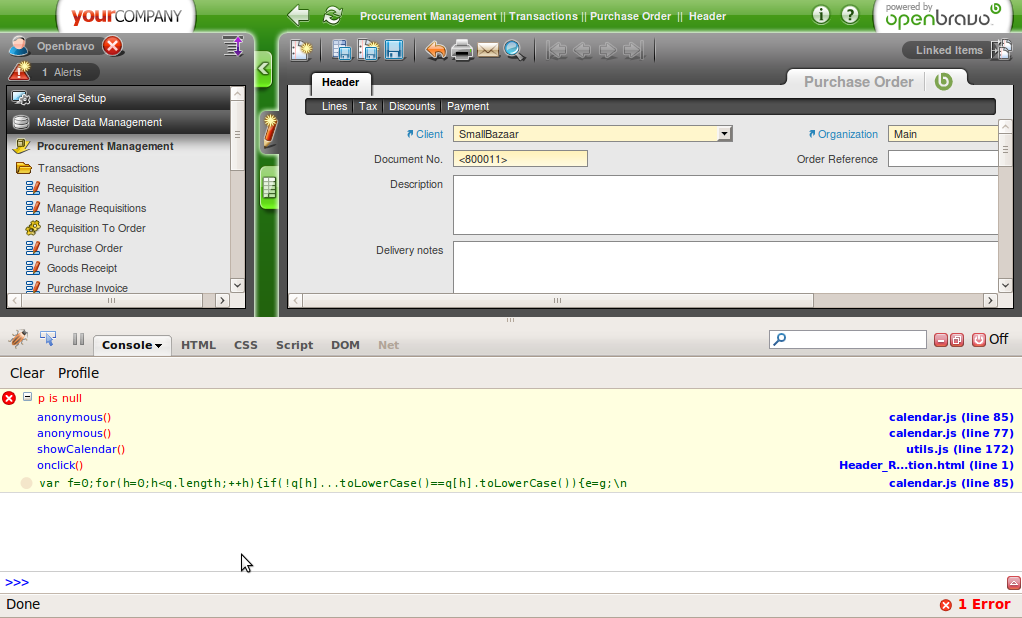Screen dimensions: 1022x618
Task: Collapse the left menu with green arrow
Action: (264, 69)
